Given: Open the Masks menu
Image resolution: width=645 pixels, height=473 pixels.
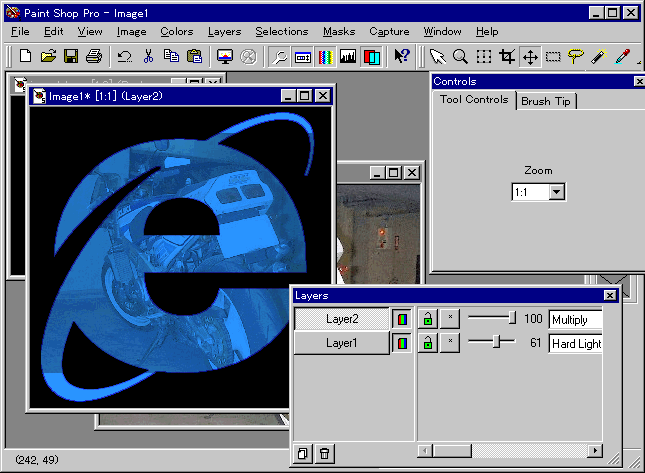Looking at the screenshot, I should click(x=339, y=32).
